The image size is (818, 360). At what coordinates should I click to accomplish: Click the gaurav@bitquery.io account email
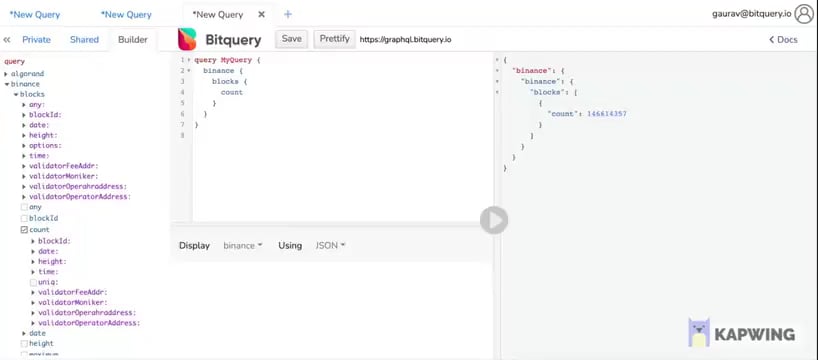tap(751, 14)
